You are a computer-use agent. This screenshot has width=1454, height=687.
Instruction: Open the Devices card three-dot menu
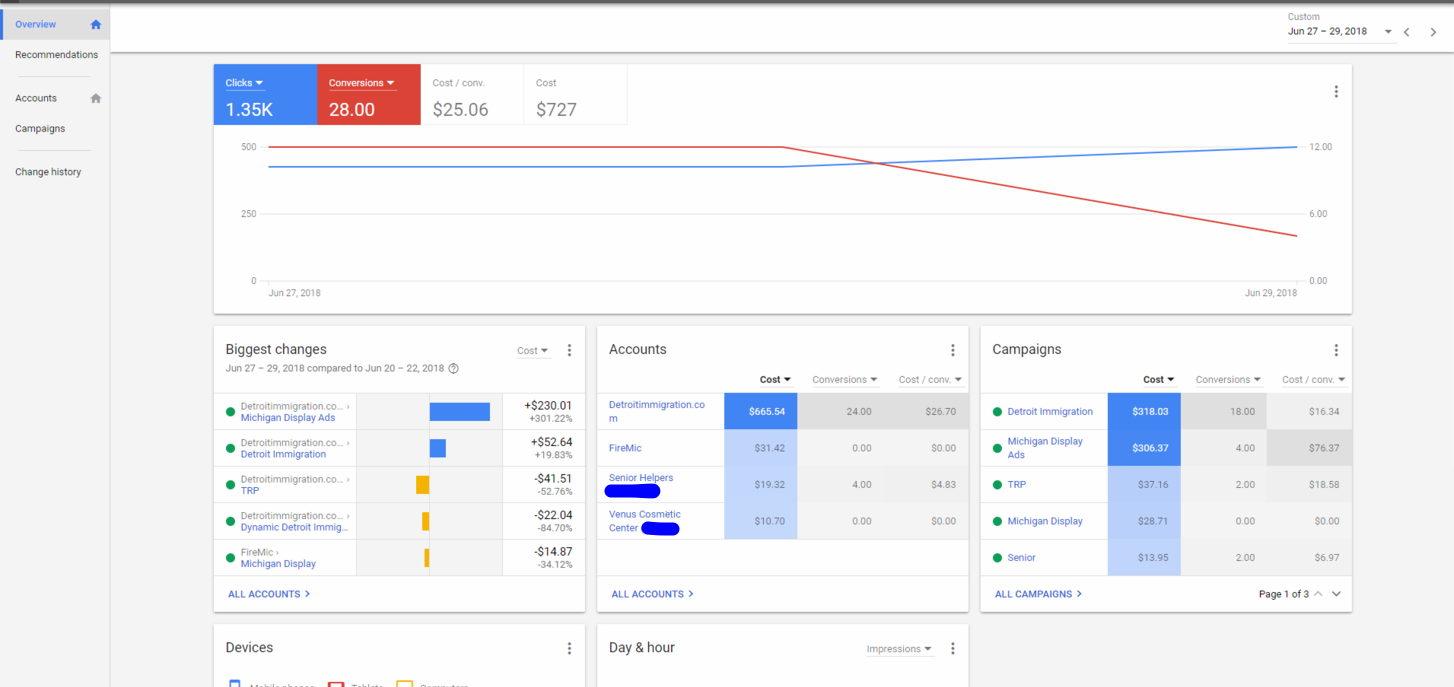[569, 649]
